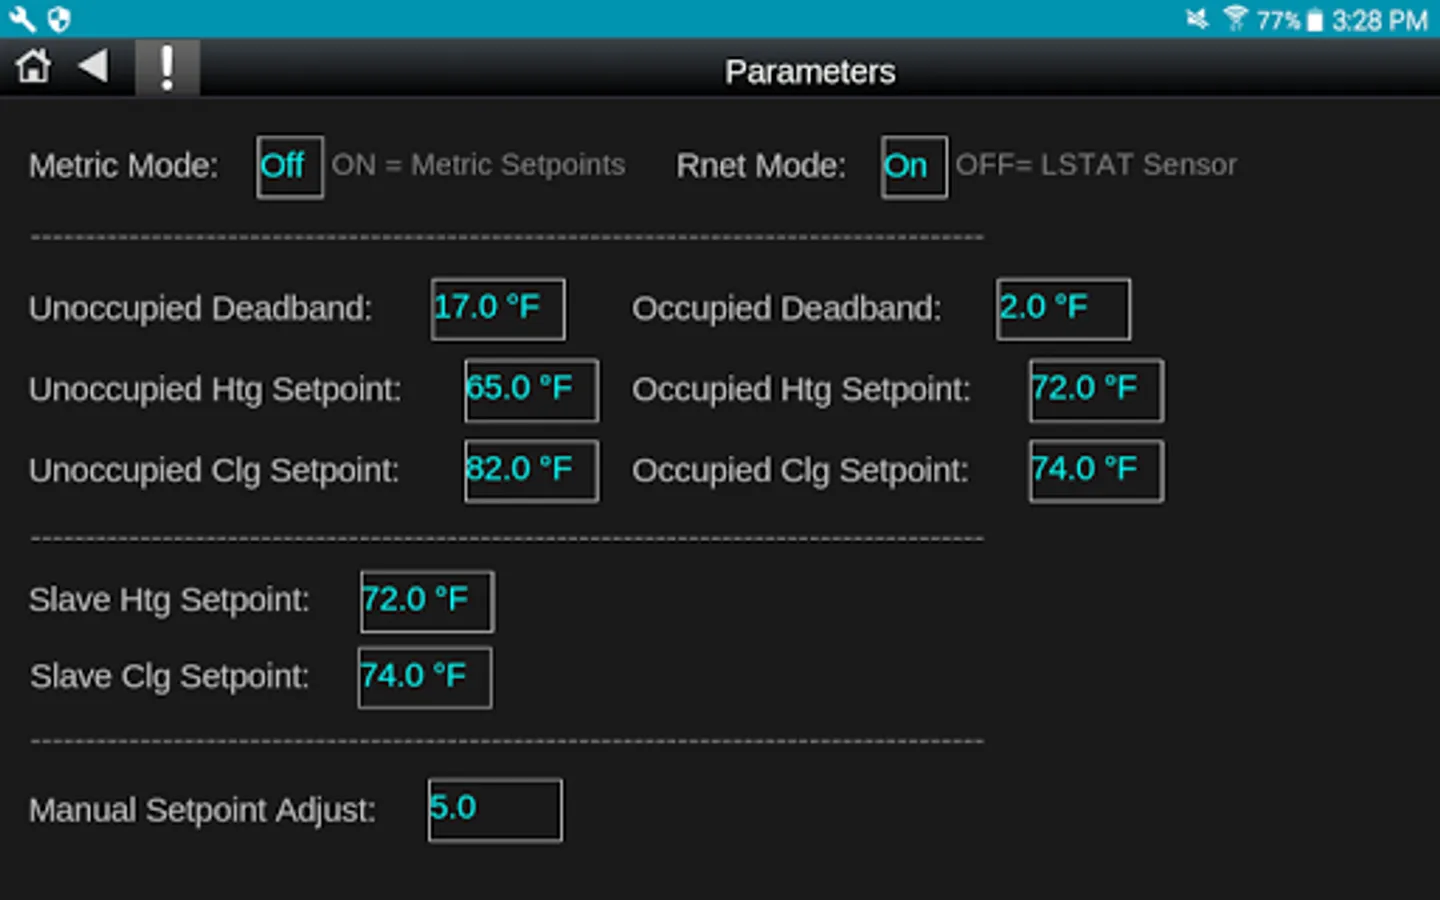Tap the battery icon in the status bar
The width and height of the screenshot is (1440, 900).
coord(1315,20)
